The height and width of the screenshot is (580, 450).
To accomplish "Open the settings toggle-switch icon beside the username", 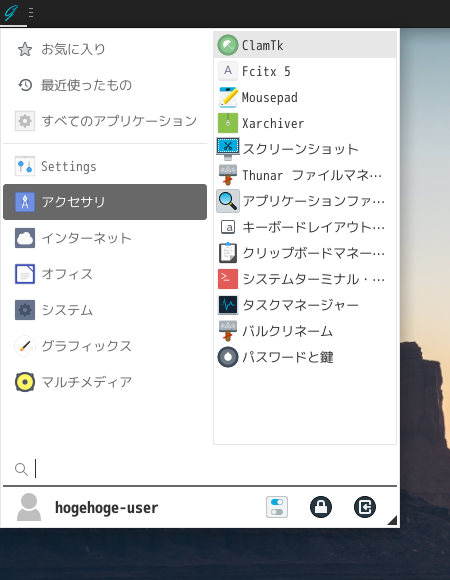I will tap(277, 507).
